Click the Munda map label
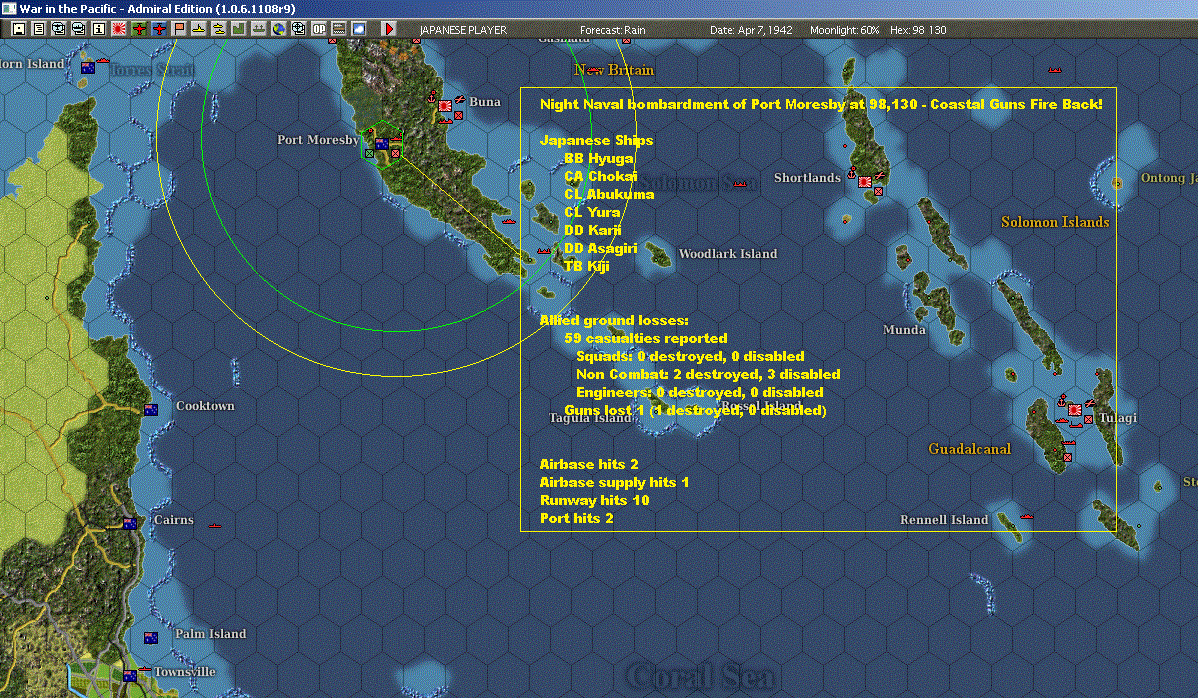Image resolution: width=1198 pixels, height=698 pixels. tap(904, 329)
